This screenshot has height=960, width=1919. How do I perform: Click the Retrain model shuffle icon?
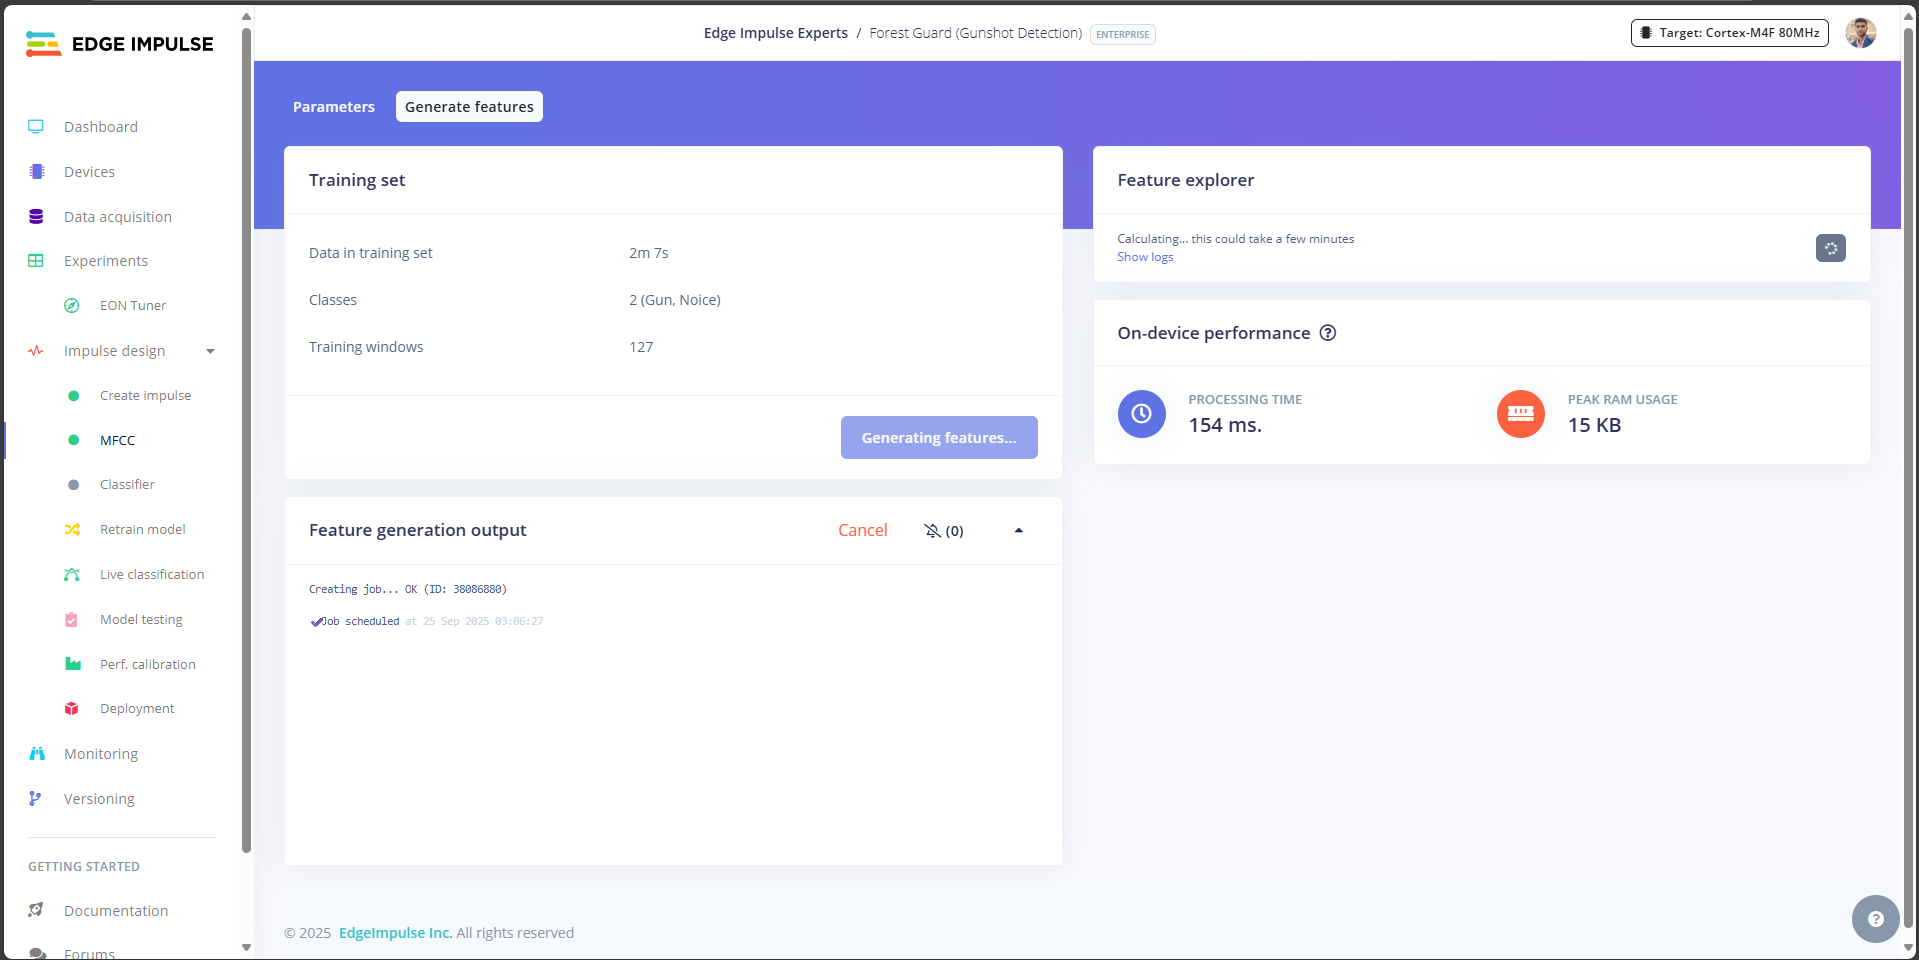click(72, 530)
